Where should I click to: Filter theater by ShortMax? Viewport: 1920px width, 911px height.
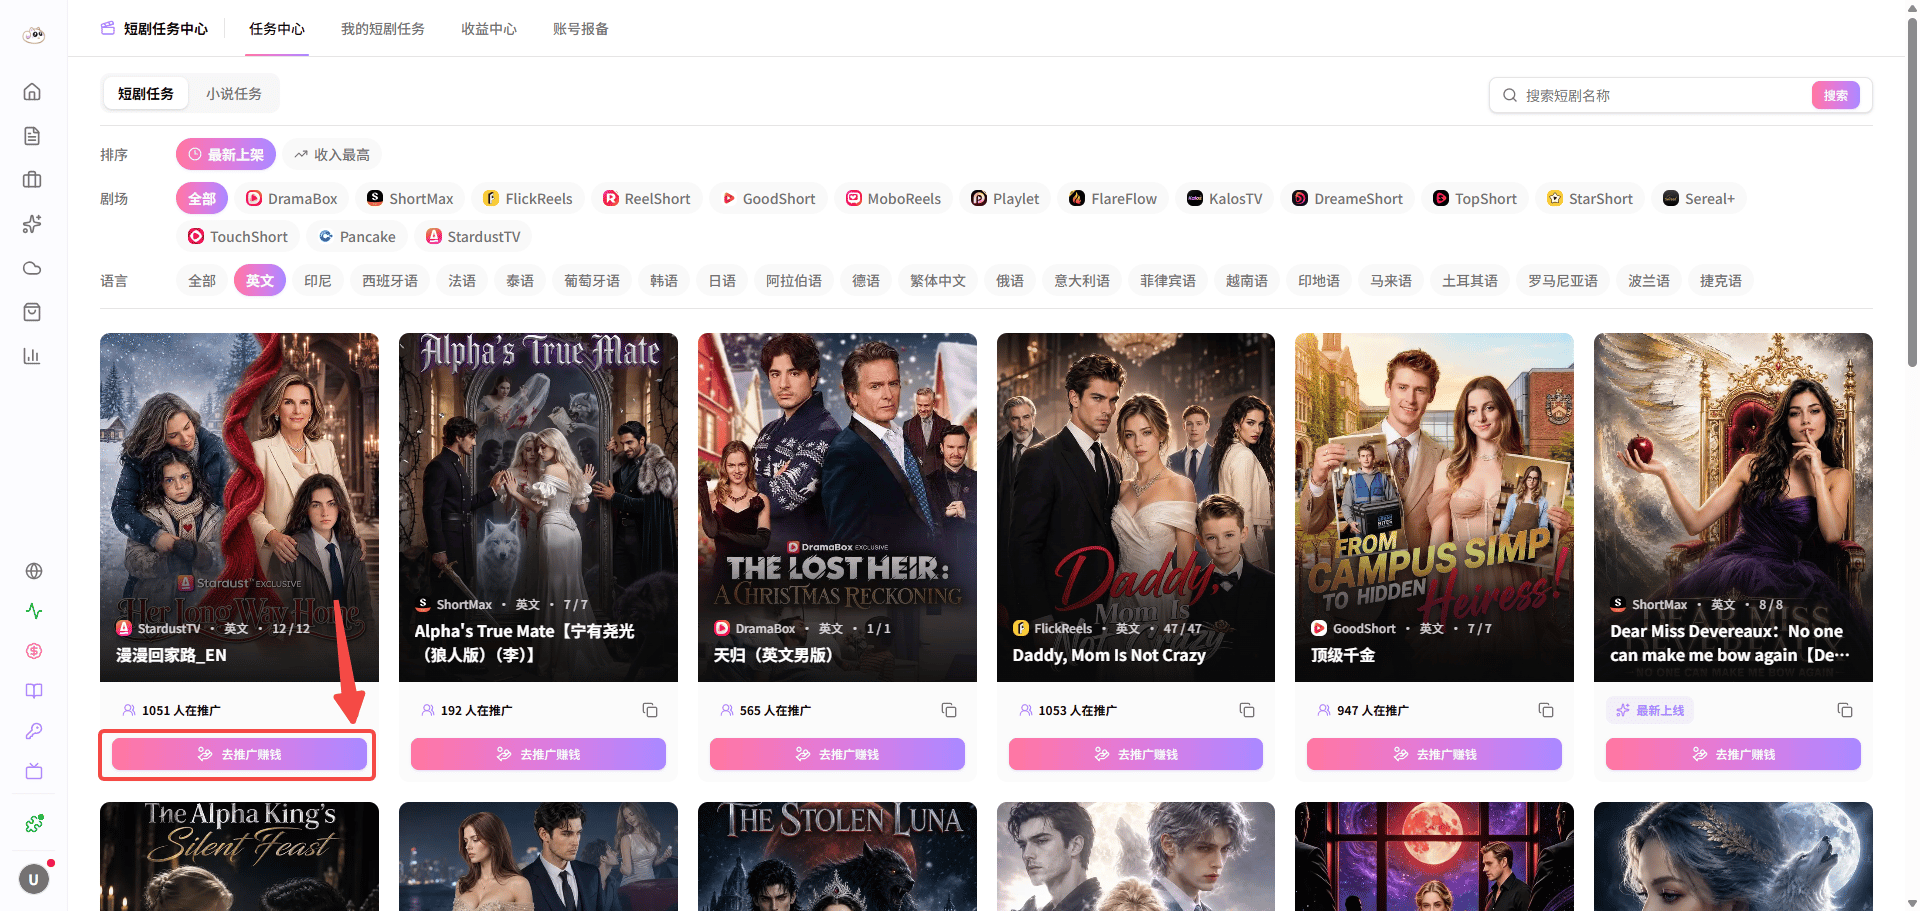(x=411, y=199)
